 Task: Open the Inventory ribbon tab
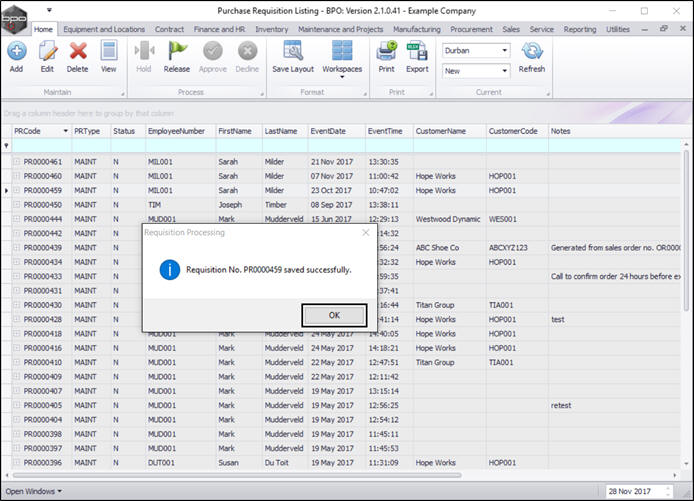click(271, 29)
